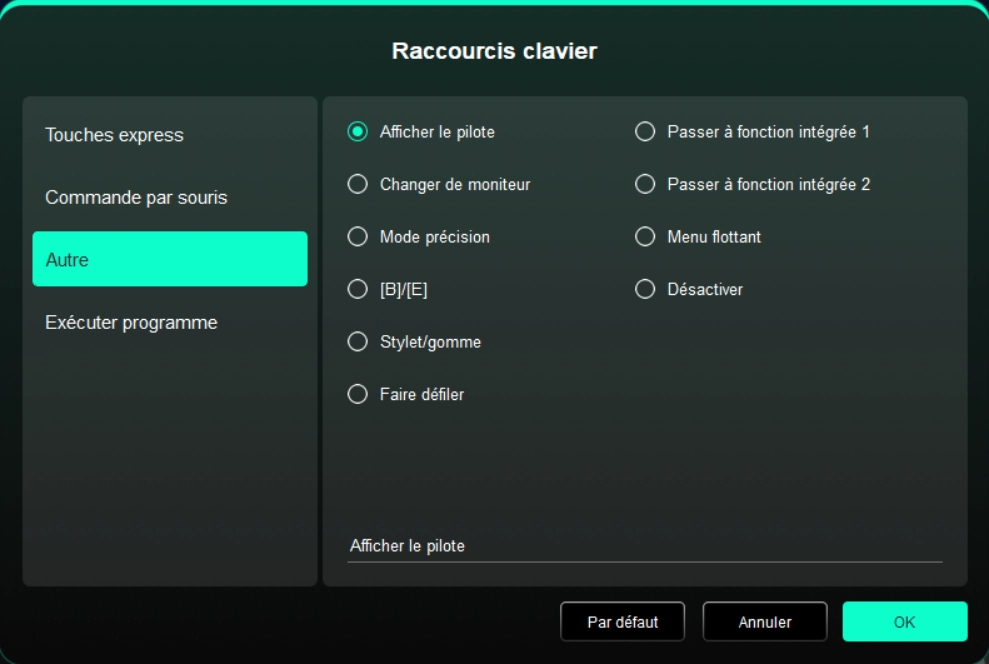Select the Menu flottant radio button
This screenshot has width=989, height=664.
(x=645, y=237)
